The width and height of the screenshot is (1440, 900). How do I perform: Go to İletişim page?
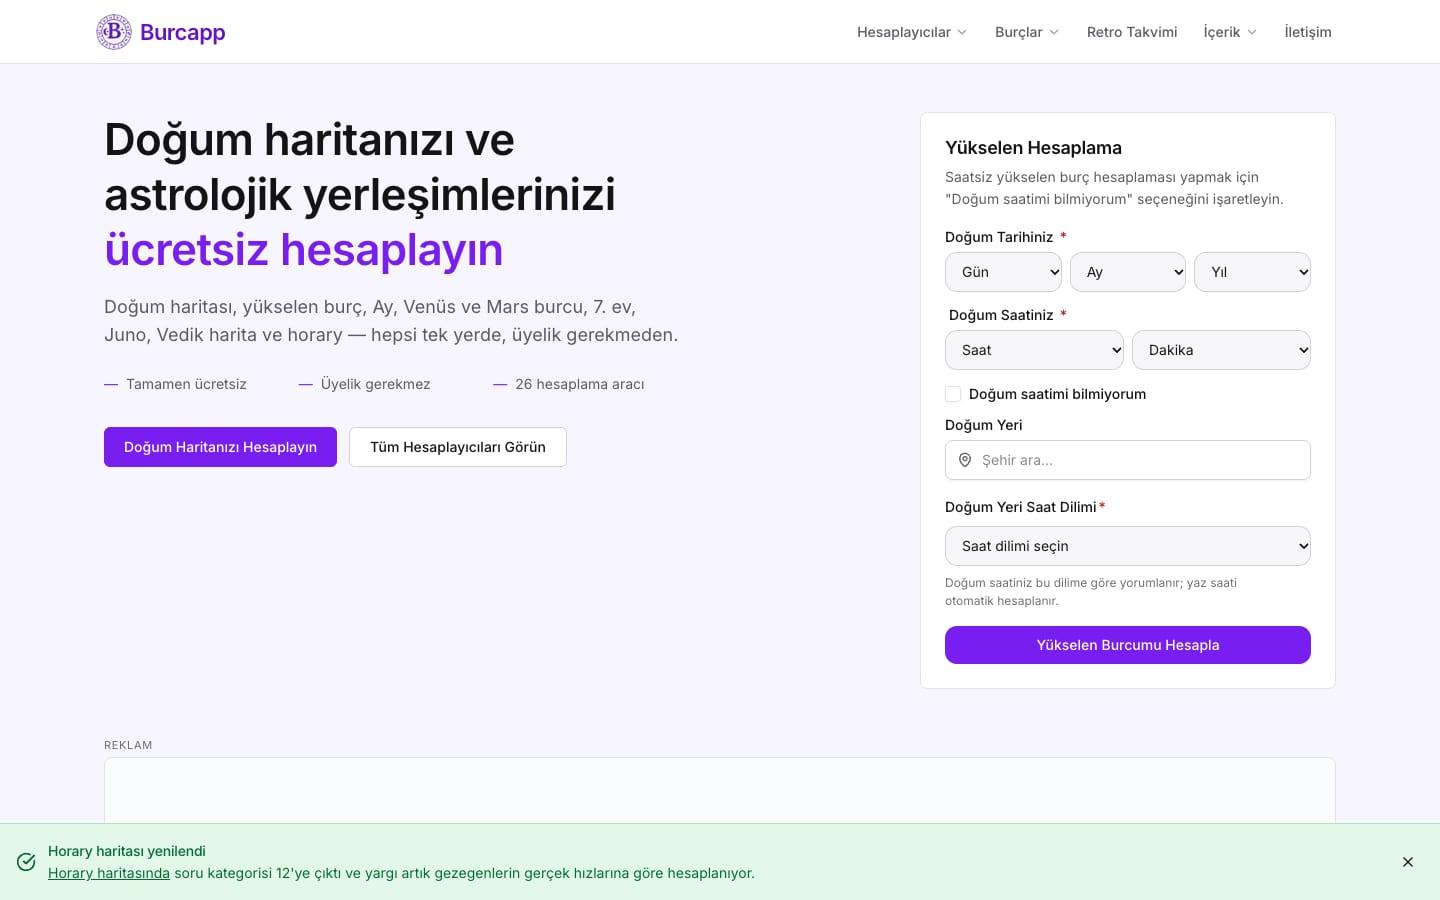[1308, 32]
